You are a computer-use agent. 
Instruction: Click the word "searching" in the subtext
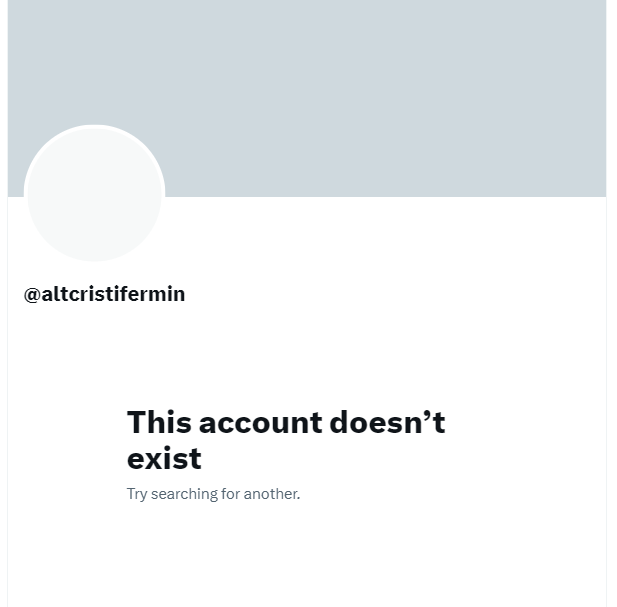tap(184, 494)
